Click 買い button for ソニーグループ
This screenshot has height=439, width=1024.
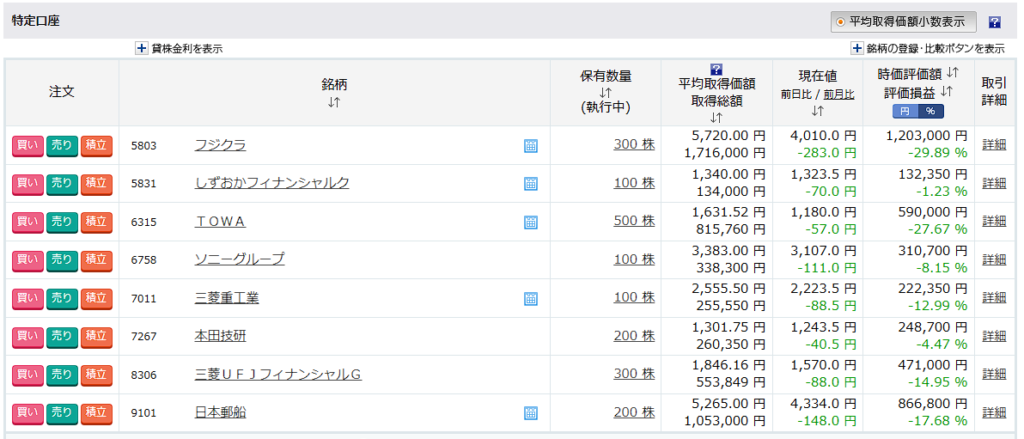[x=27, y=260]
